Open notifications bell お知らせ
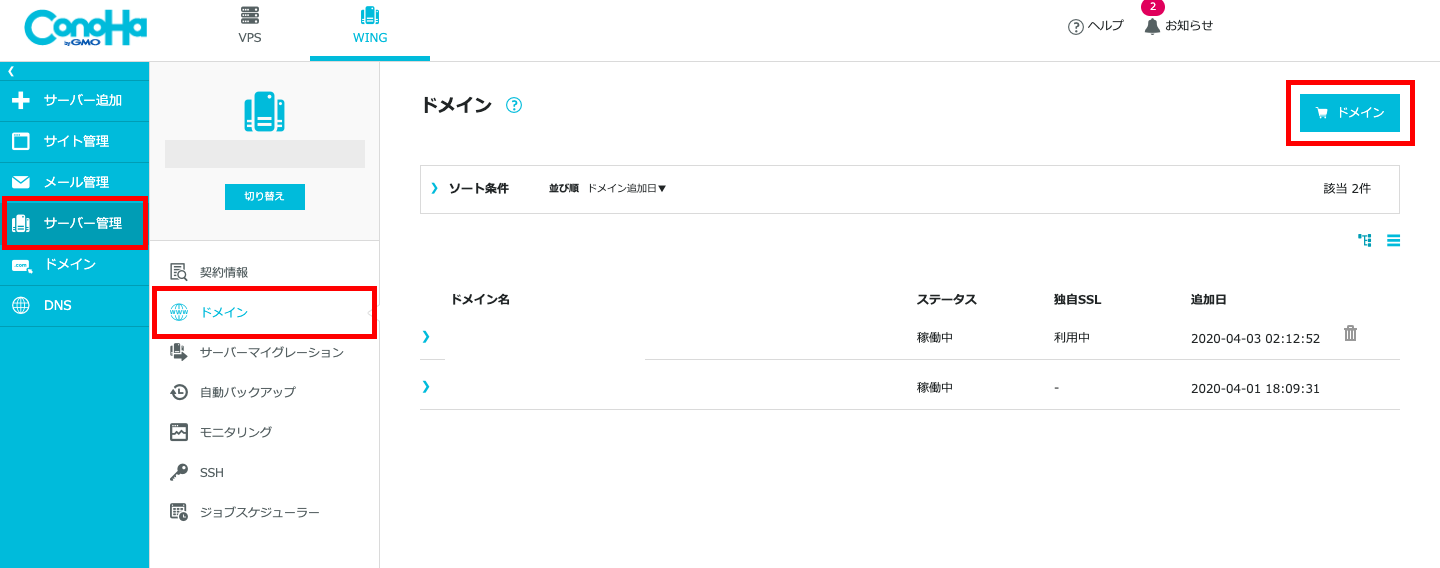Screen dimensions: 1440x568 1179,26
